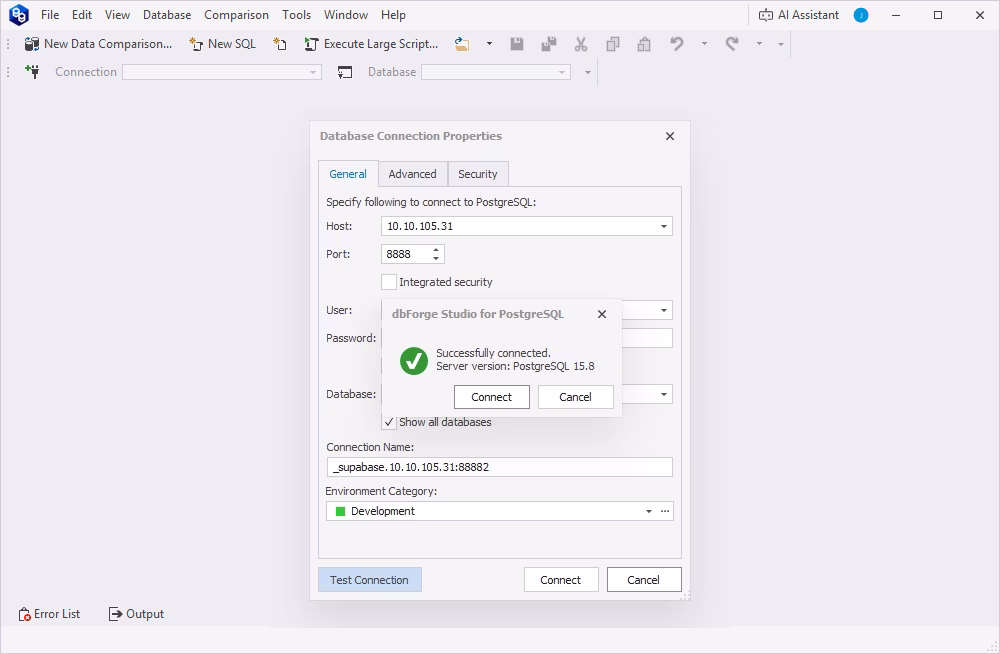Switch to the Security tab
Viewport: 1000px width, 654px height.
coord(478,174)
